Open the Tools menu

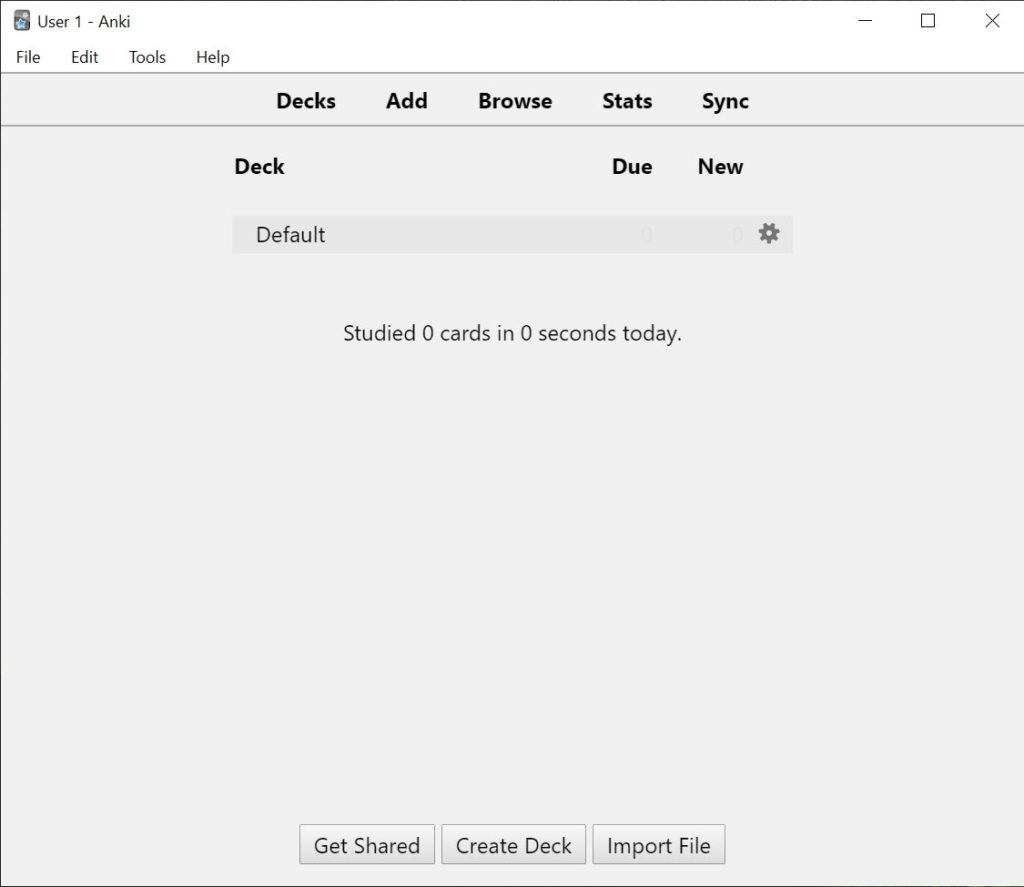tap(147, 57)
